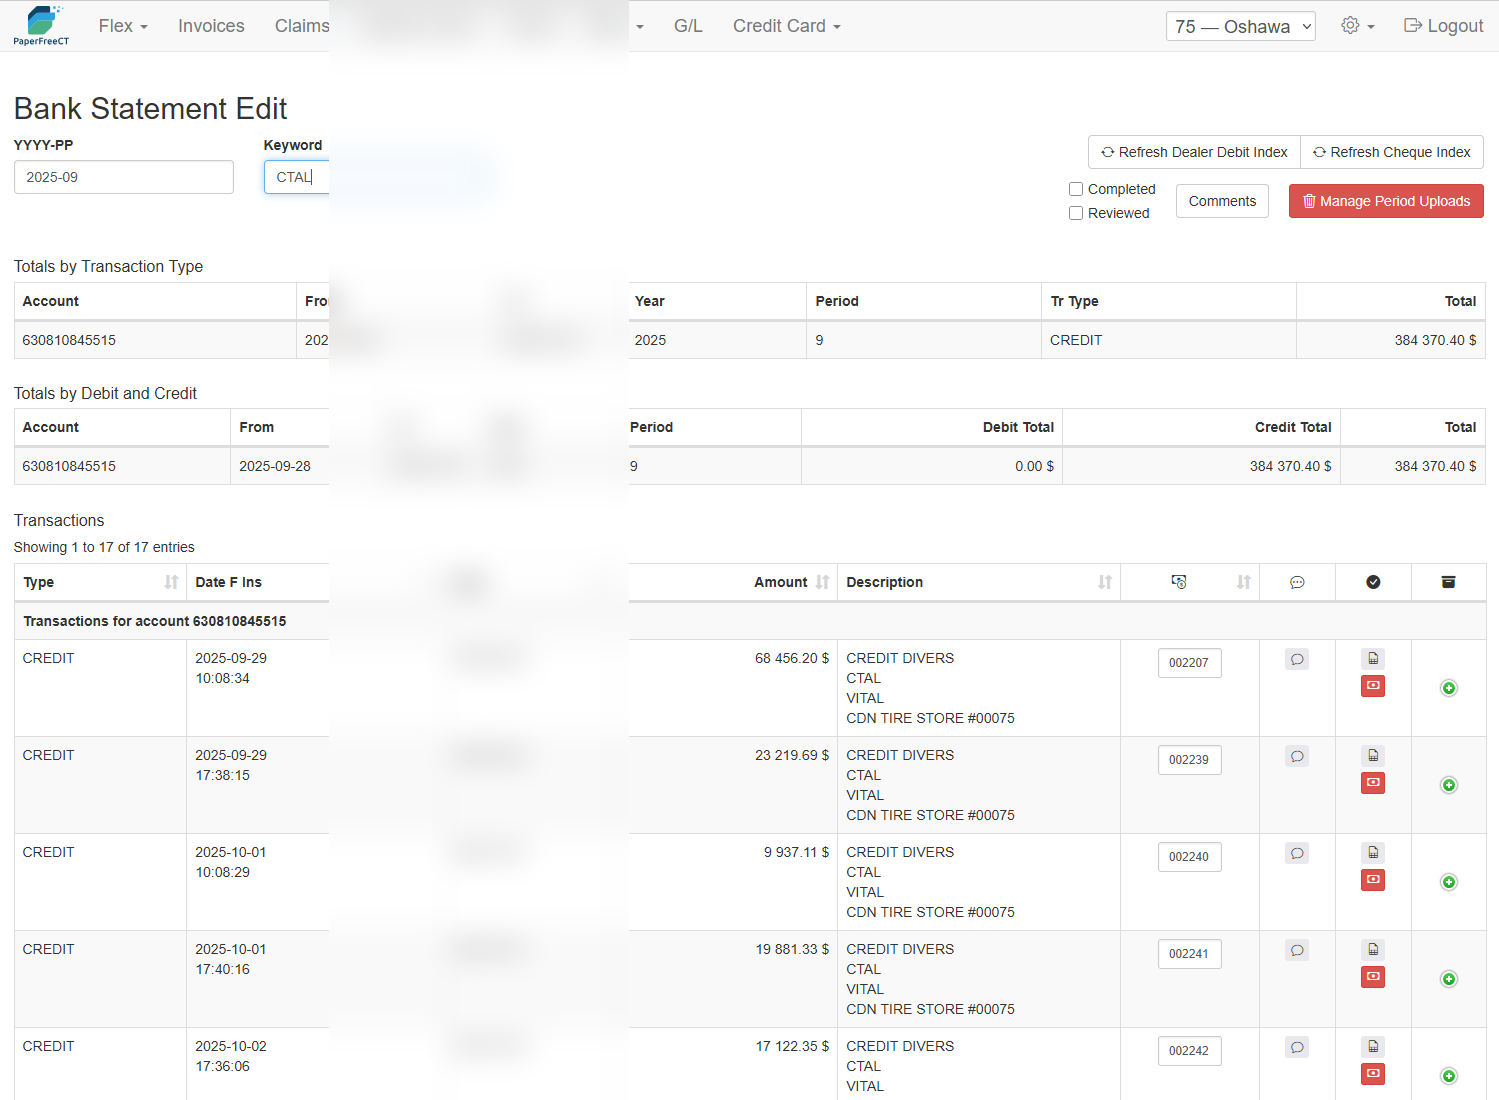Image resolution: width=1499 pixels, height=1100 pixels.
Task: Click green plus icon in 002207 row
Action: pyautogui.click(x=1448, y=688)
